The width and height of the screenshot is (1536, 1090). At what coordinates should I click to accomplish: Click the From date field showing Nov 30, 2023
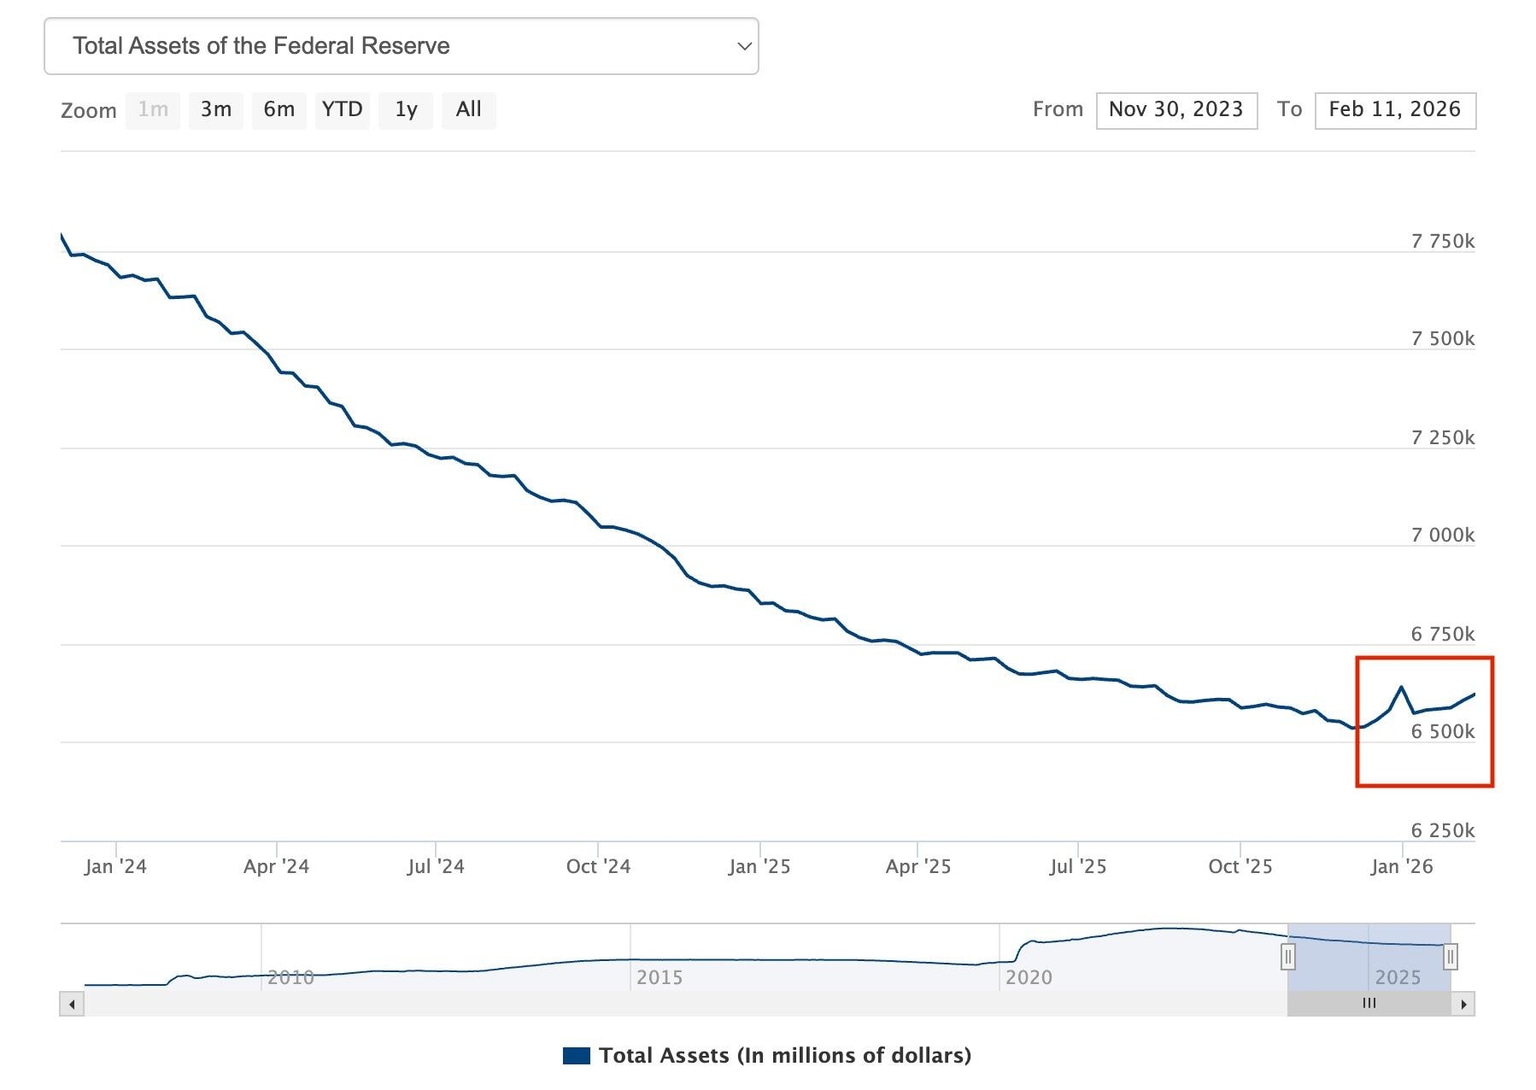coord(1176,110)
